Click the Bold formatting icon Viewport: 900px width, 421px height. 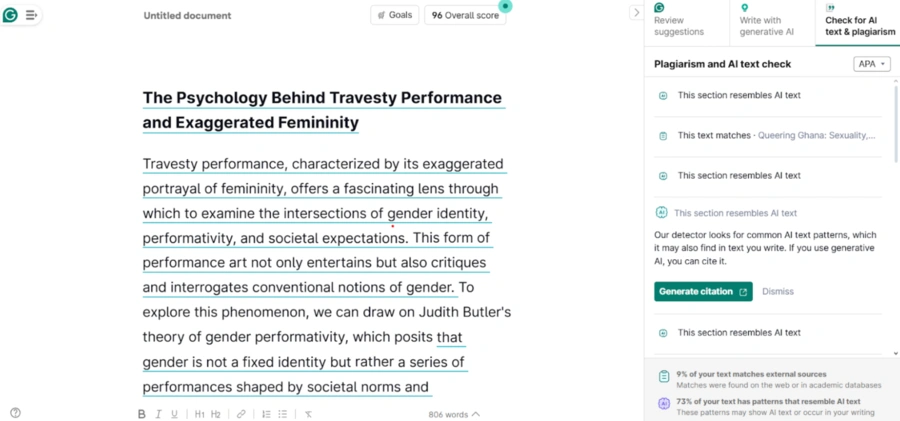[141, 414]
